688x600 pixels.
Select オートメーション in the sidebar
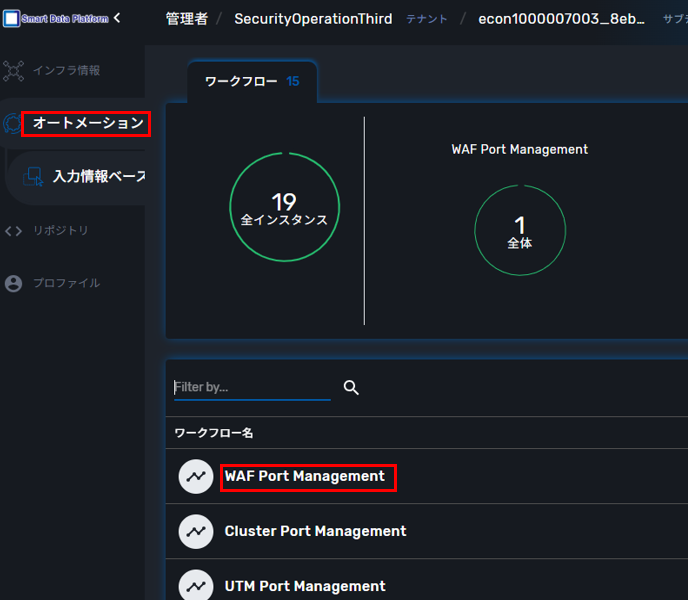88,123
